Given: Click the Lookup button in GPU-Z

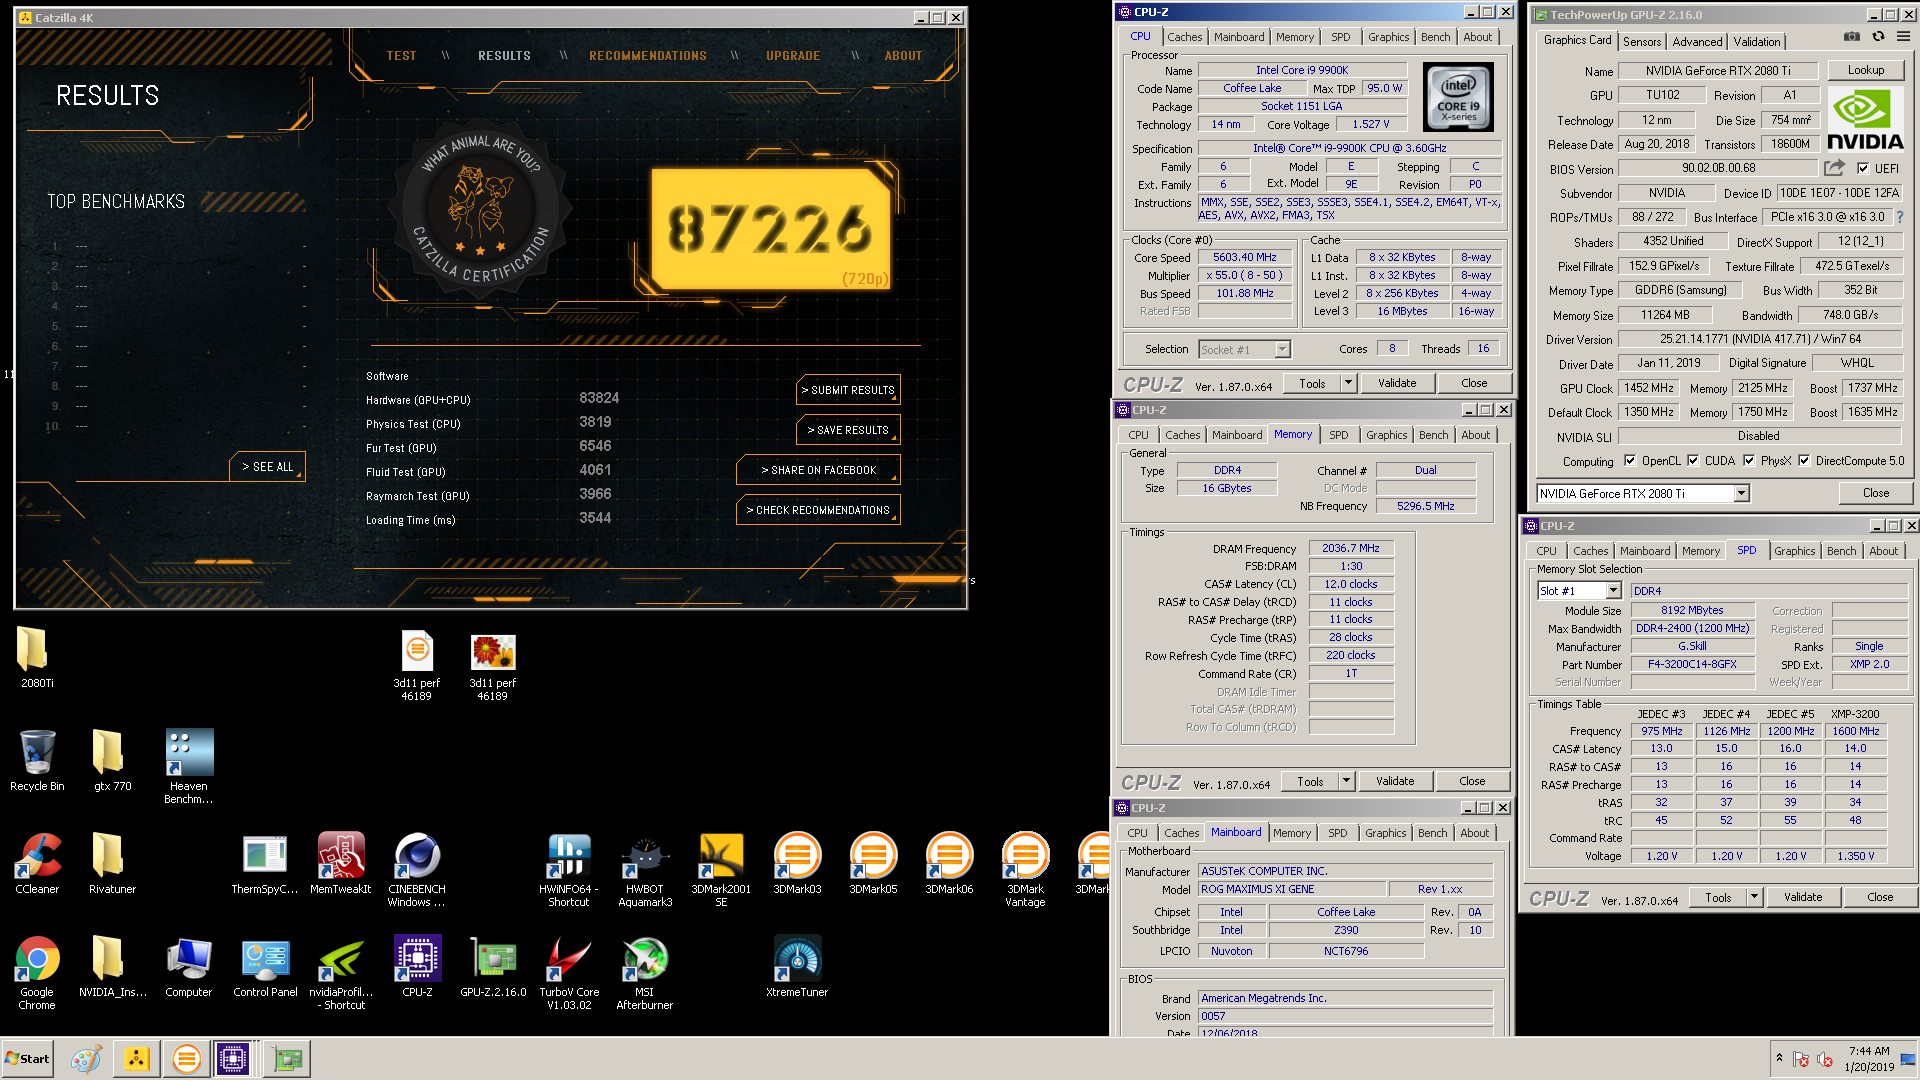Looking at the screenshot, I should 1866,70.
